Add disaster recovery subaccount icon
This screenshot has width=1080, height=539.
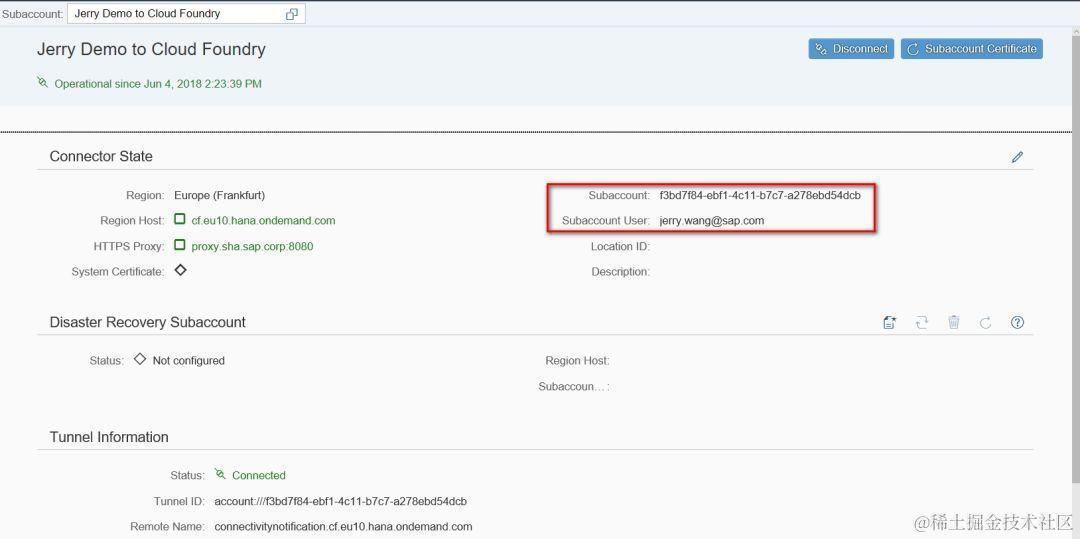[889, 322]
